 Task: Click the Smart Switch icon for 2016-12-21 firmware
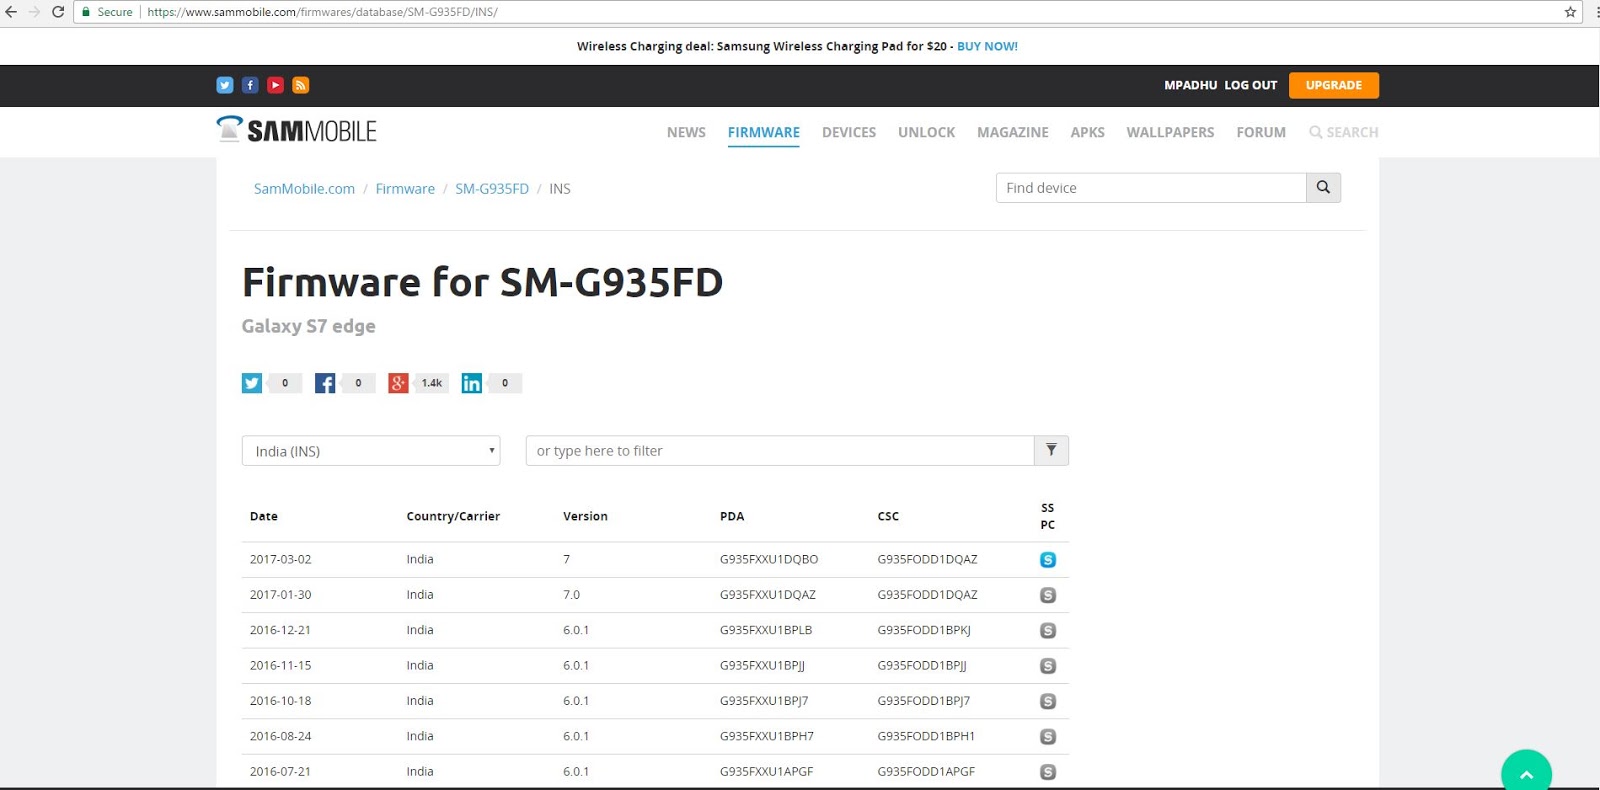[1048, 631]
